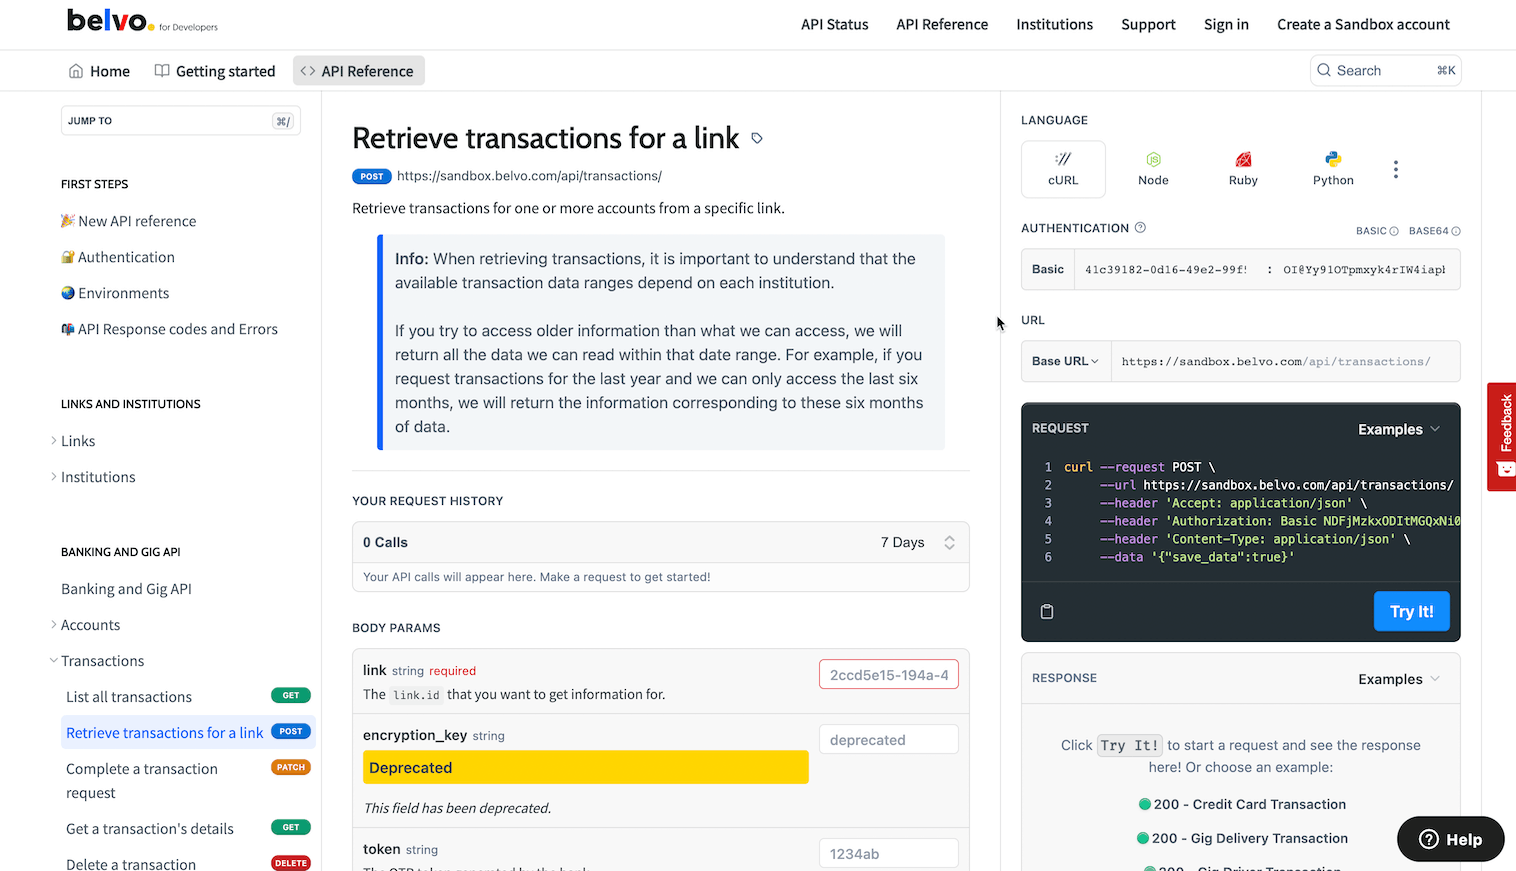Viewport: 1516px width, 871px height.
Task: Click the tag icon beside page title
Action: pyautogui.click(x=757, y=138)
